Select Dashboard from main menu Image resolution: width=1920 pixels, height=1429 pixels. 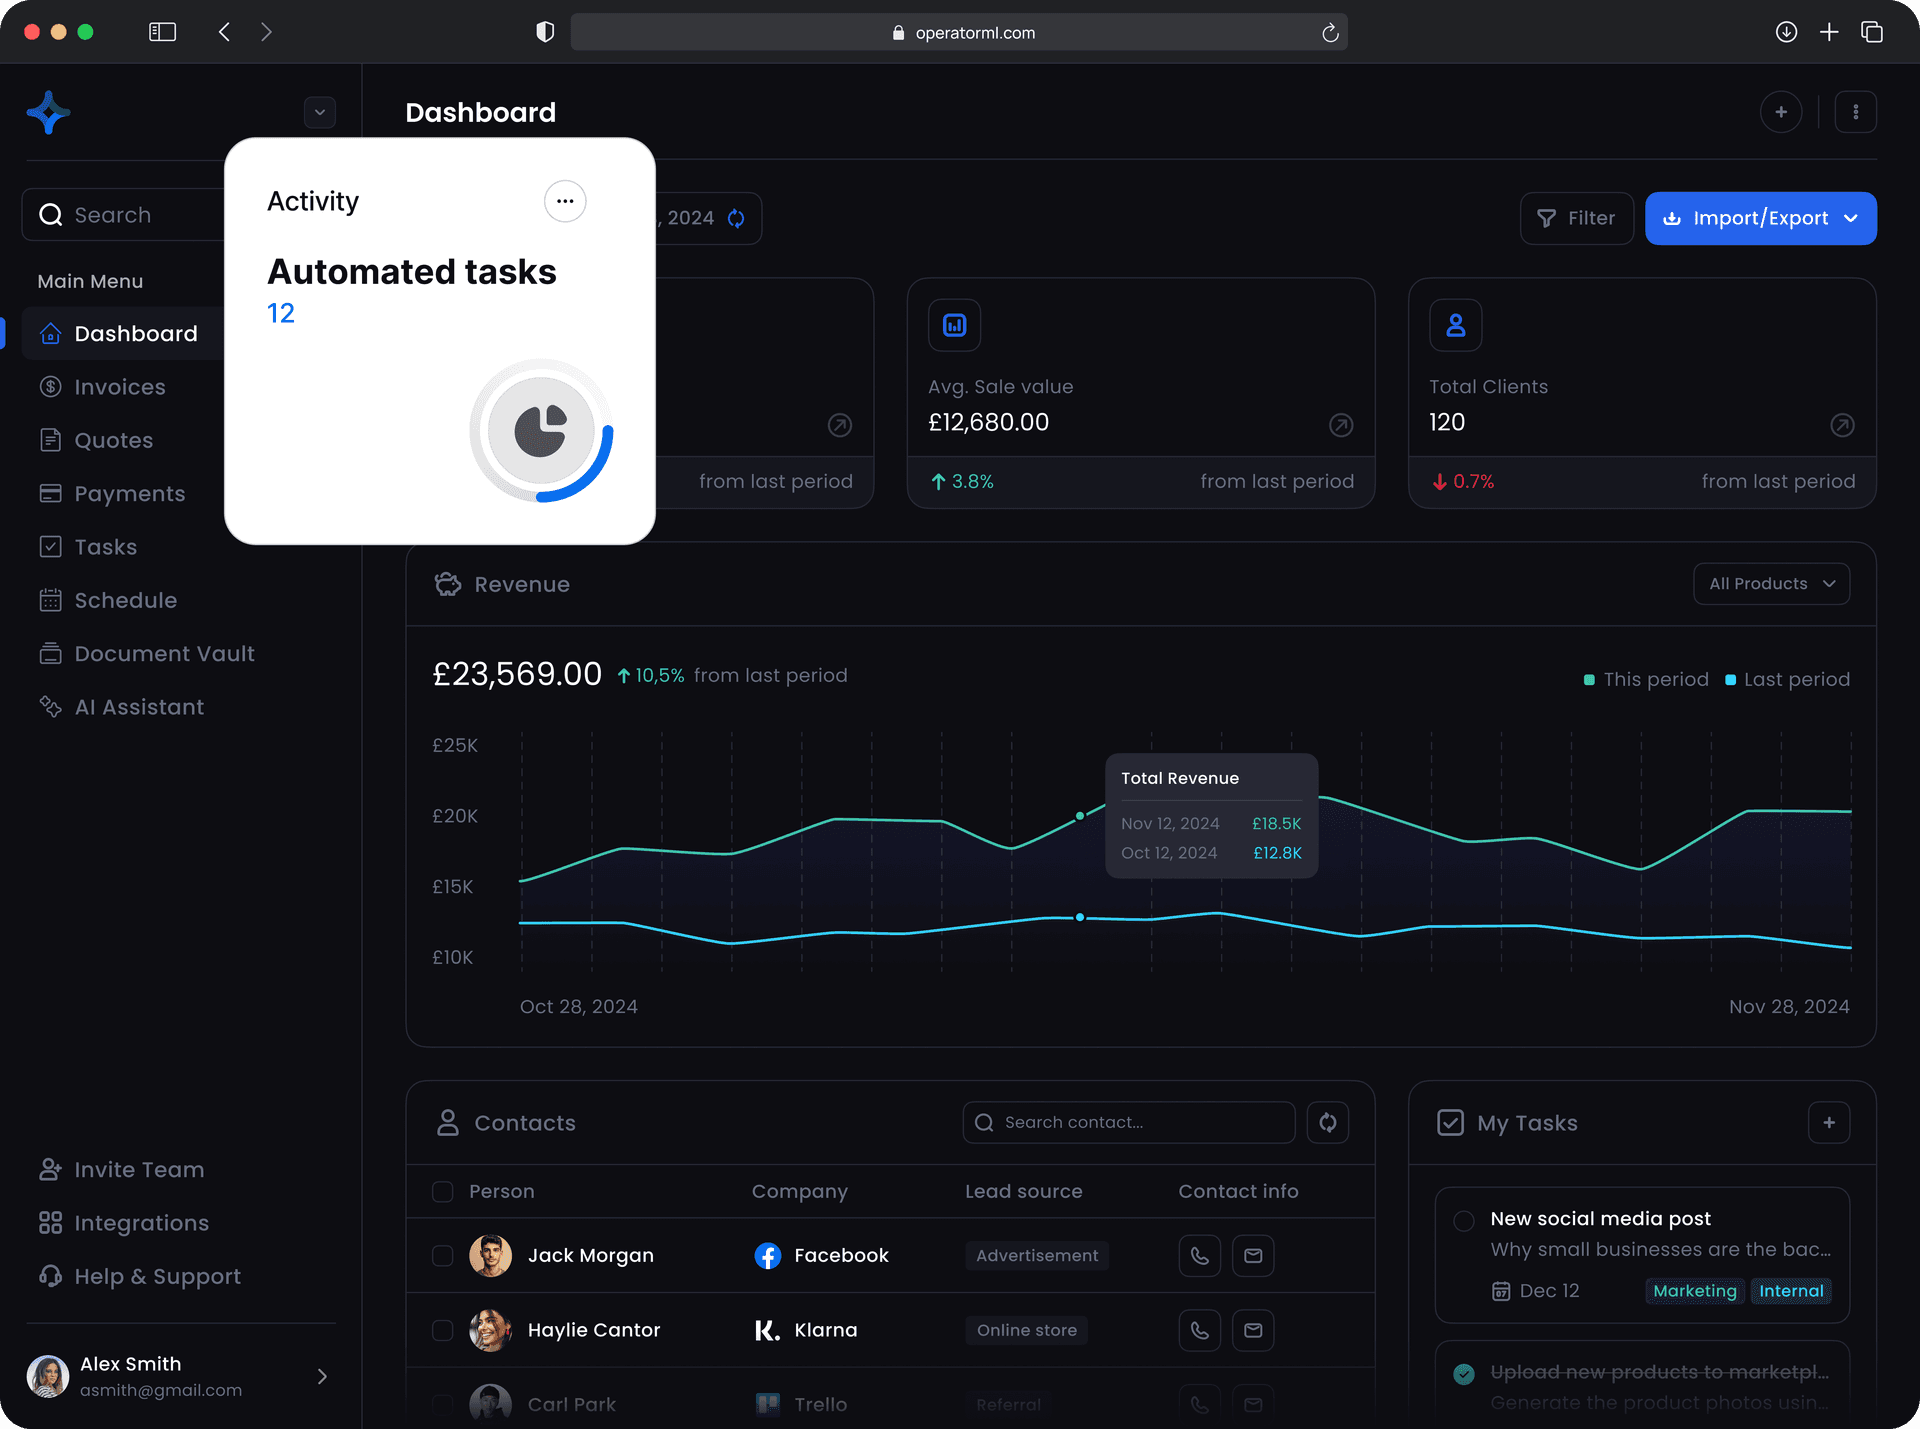[x=135, y=333]
